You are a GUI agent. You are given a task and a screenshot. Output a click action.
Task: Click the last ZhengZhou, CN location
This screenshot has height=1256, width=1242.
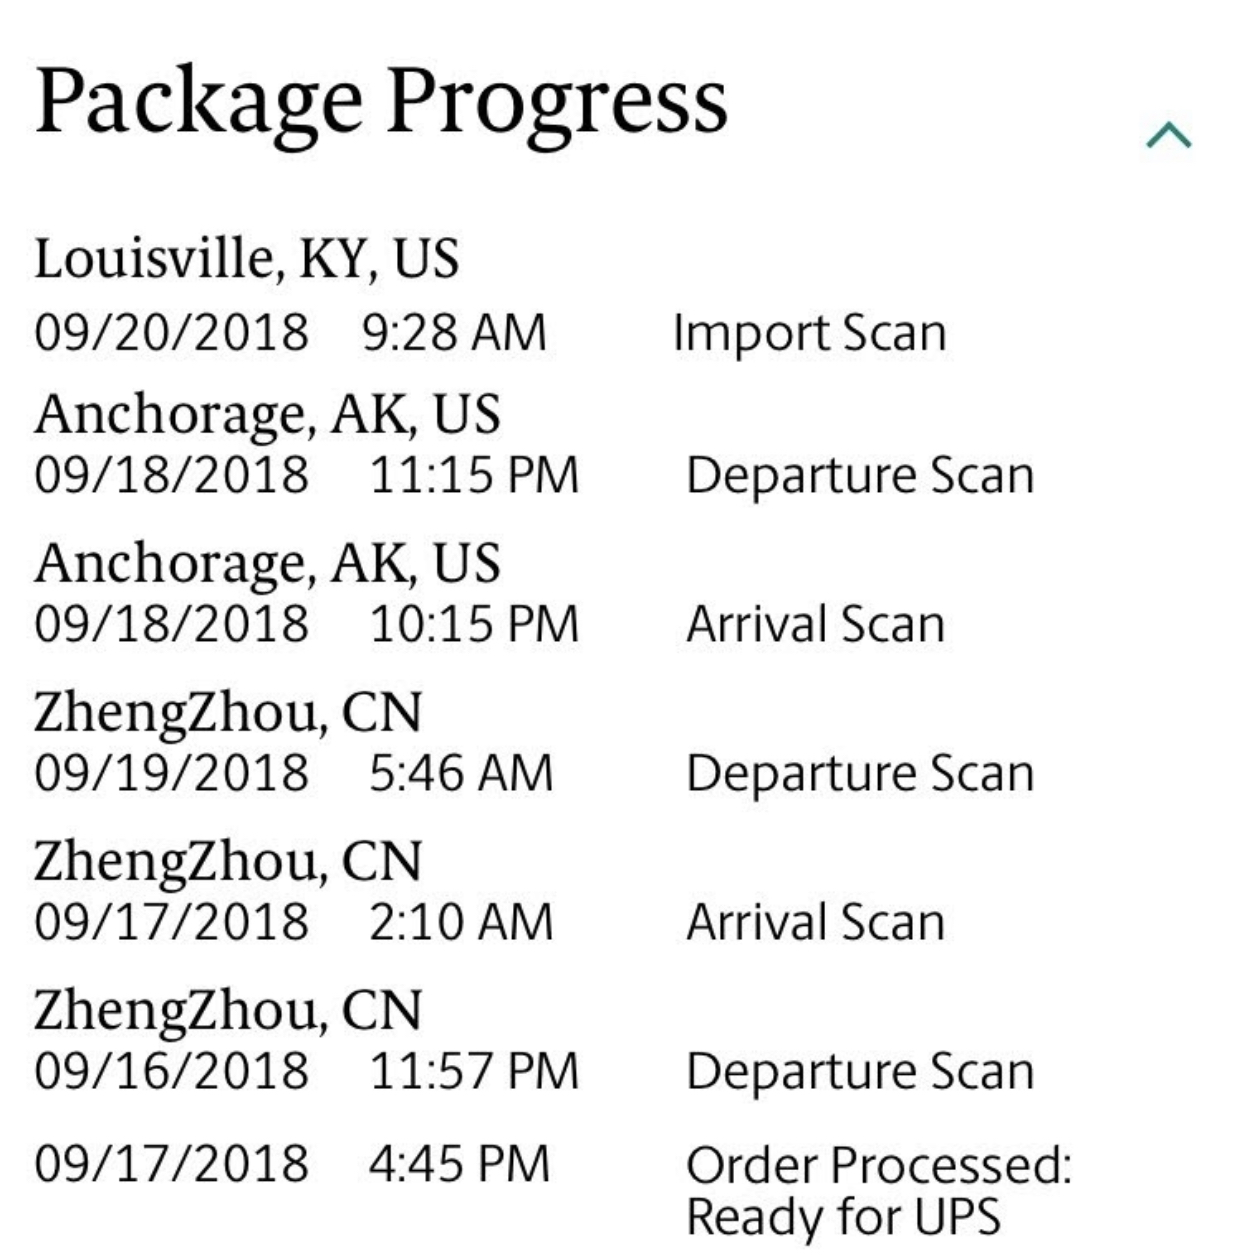(x=228, y=1011)
